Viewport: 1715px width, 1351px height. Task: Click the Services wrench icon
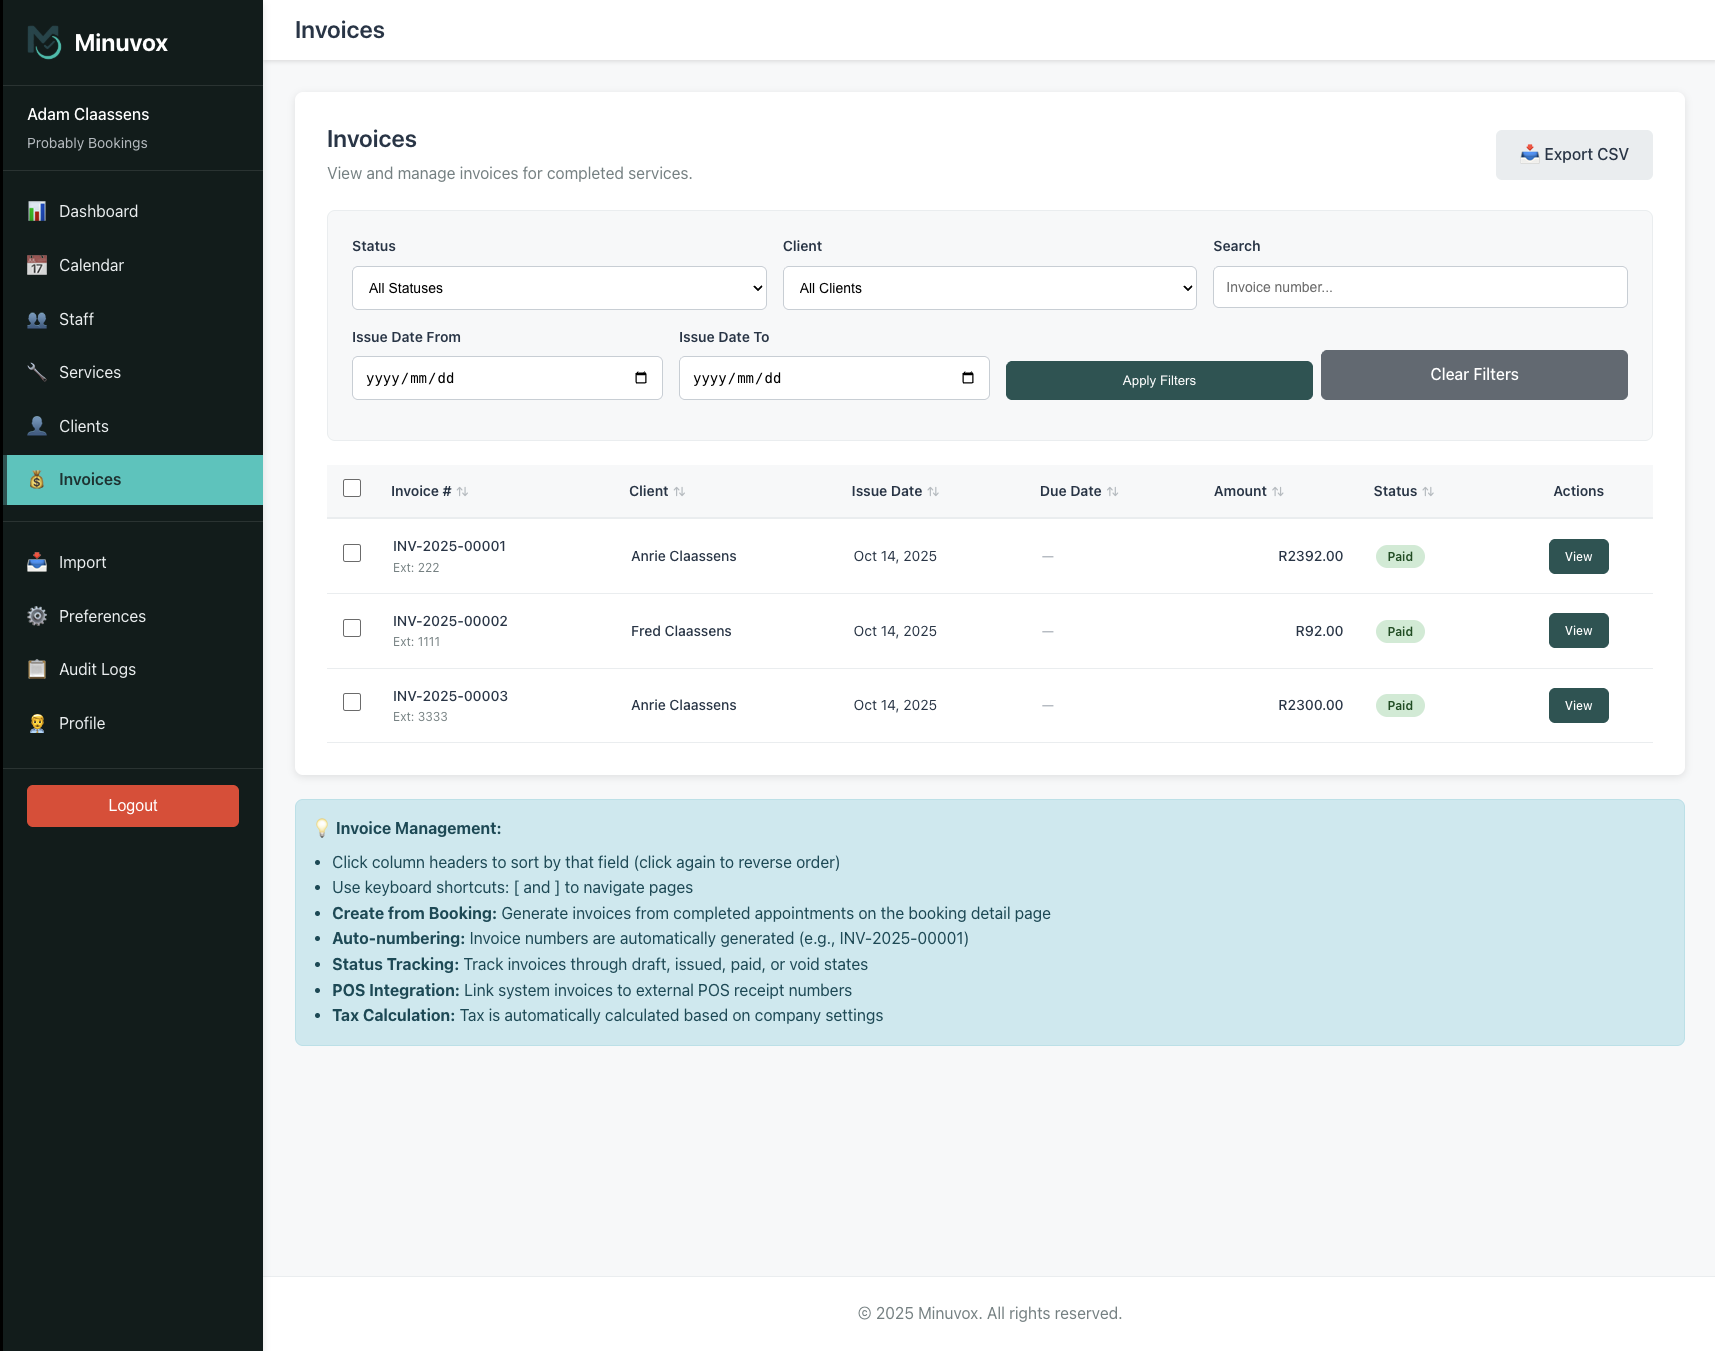click(x=37, y=372)
